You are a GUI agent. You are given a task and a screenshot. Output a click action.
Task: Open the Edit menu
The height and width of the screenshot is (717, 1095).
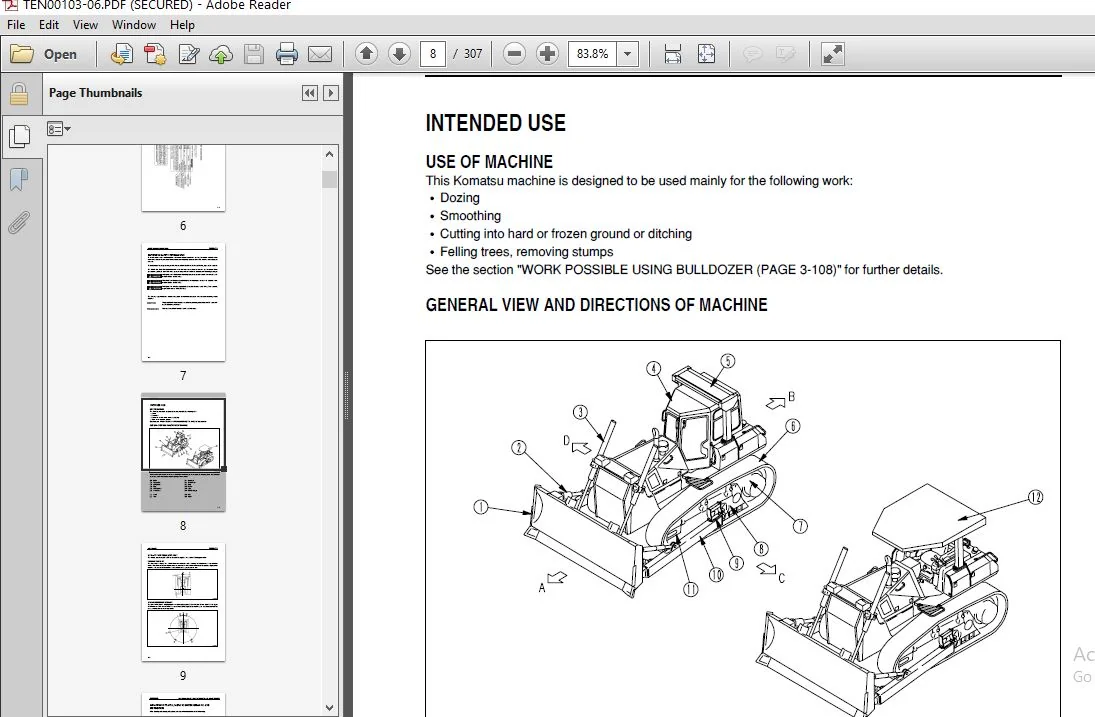[x=49, y=24]
